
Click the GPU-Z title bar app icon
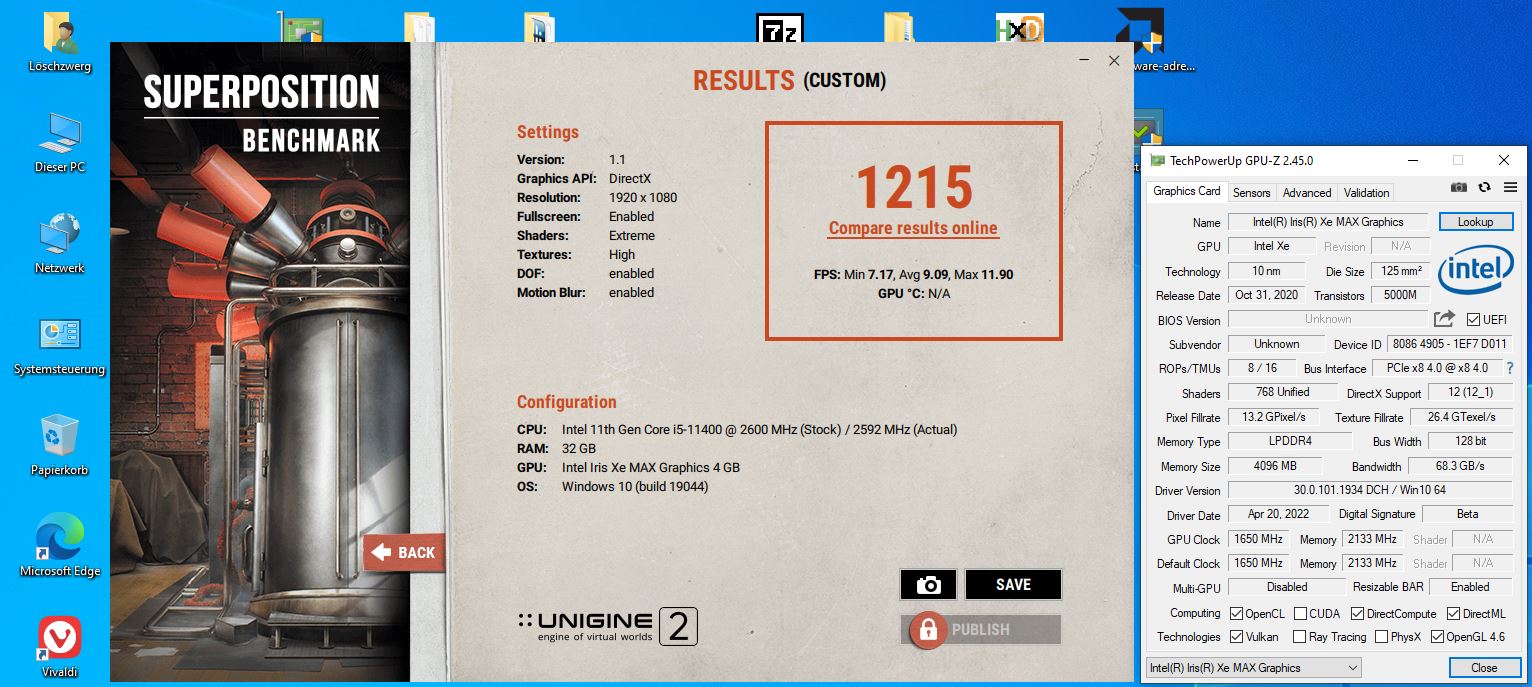[x=1157, y=160]
